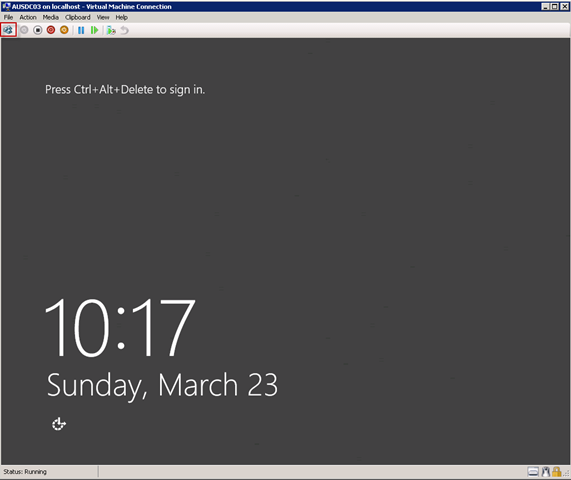Screen dimensions: 571x480
Task: Click the keyboard status icon in status bar
Action: (533, 472)
